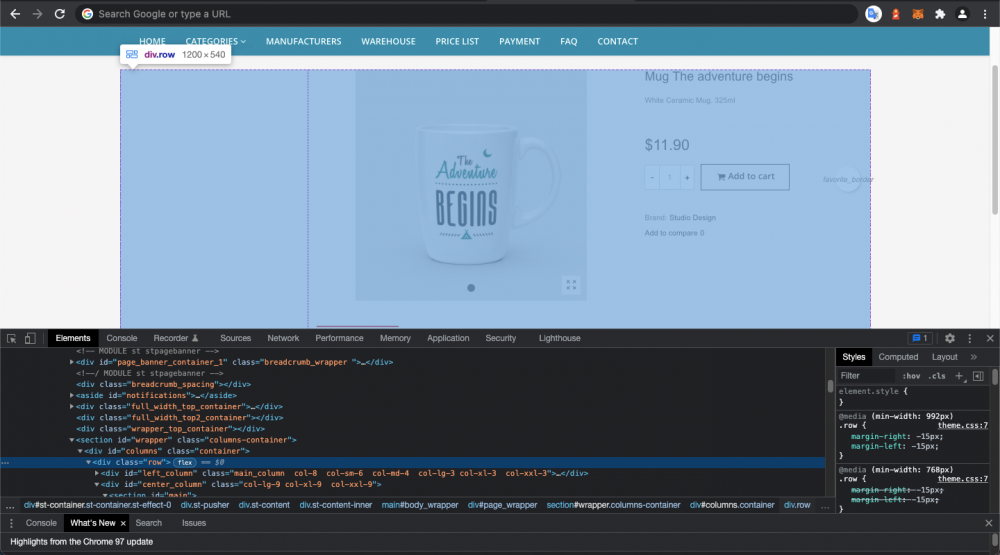1000x555 pixels.
Task: Click the Google Translate extension icon
Action: 873,14
